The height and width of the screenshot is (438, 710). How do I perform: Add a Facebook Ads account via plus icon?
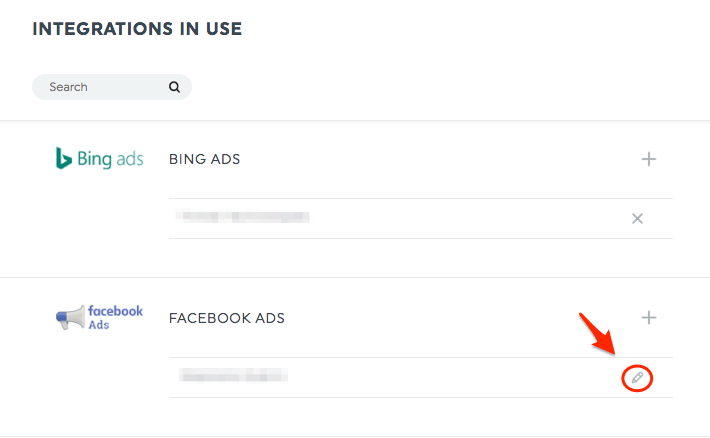click(648, 318)
